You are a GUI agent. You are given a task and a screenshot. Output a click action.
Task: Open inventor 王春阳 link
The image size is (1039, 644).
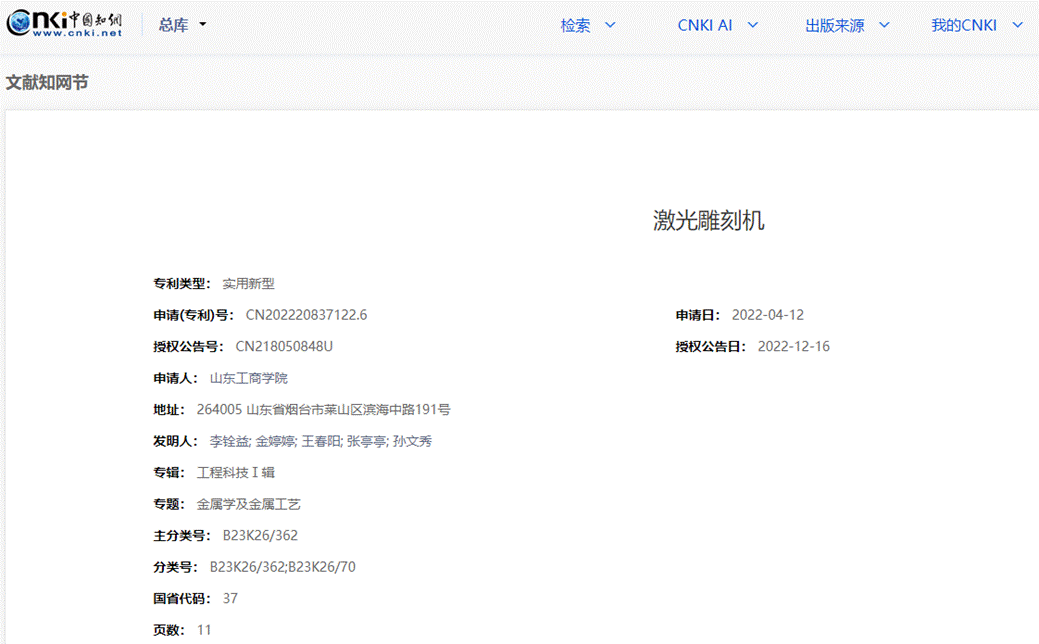[x=321, y=441]
